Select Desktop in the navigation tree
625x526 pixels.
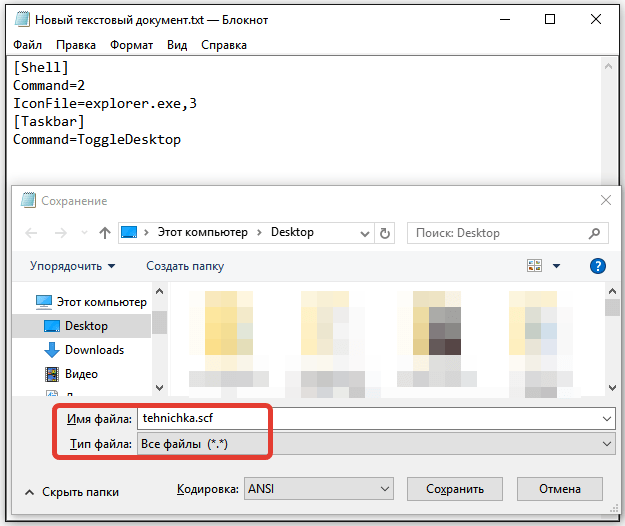82,326
